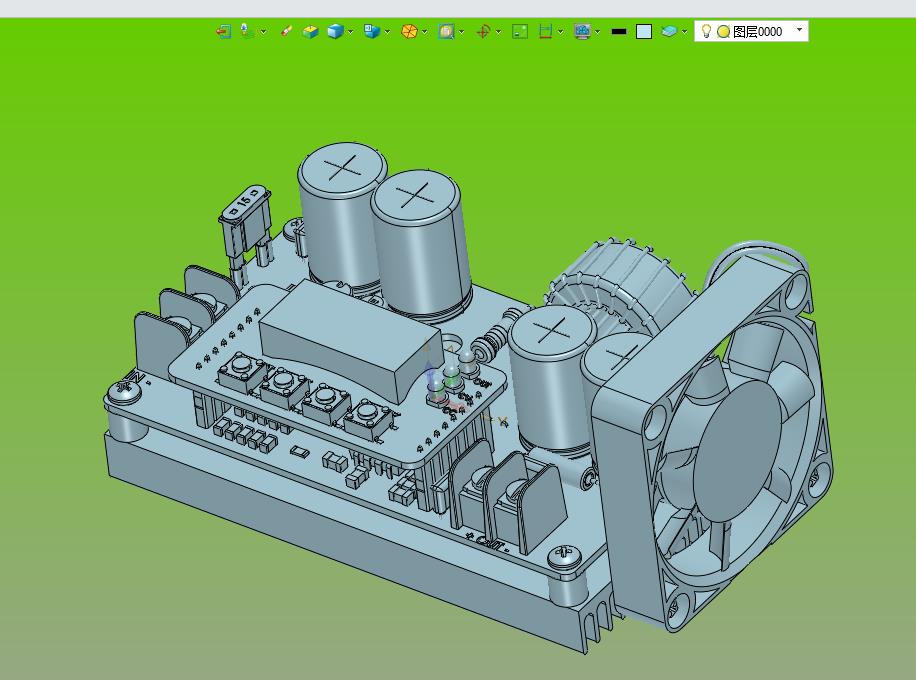
Task: Expand the monitor display dropdown arrow
Action: click(598, 32)
